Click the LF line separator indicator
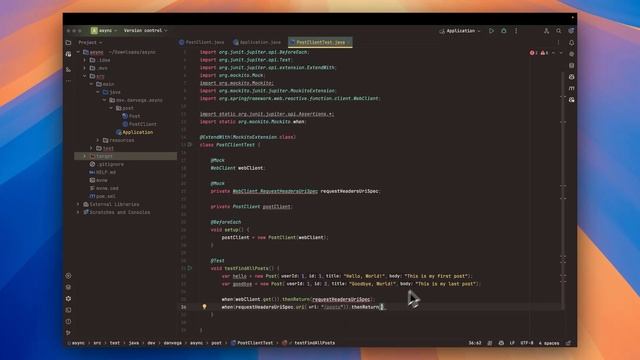 coord(512,343)
